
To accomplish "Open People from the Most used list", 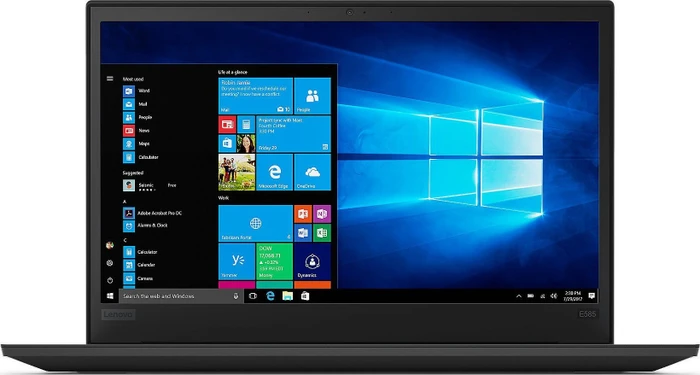I will (x=138, y=117).
